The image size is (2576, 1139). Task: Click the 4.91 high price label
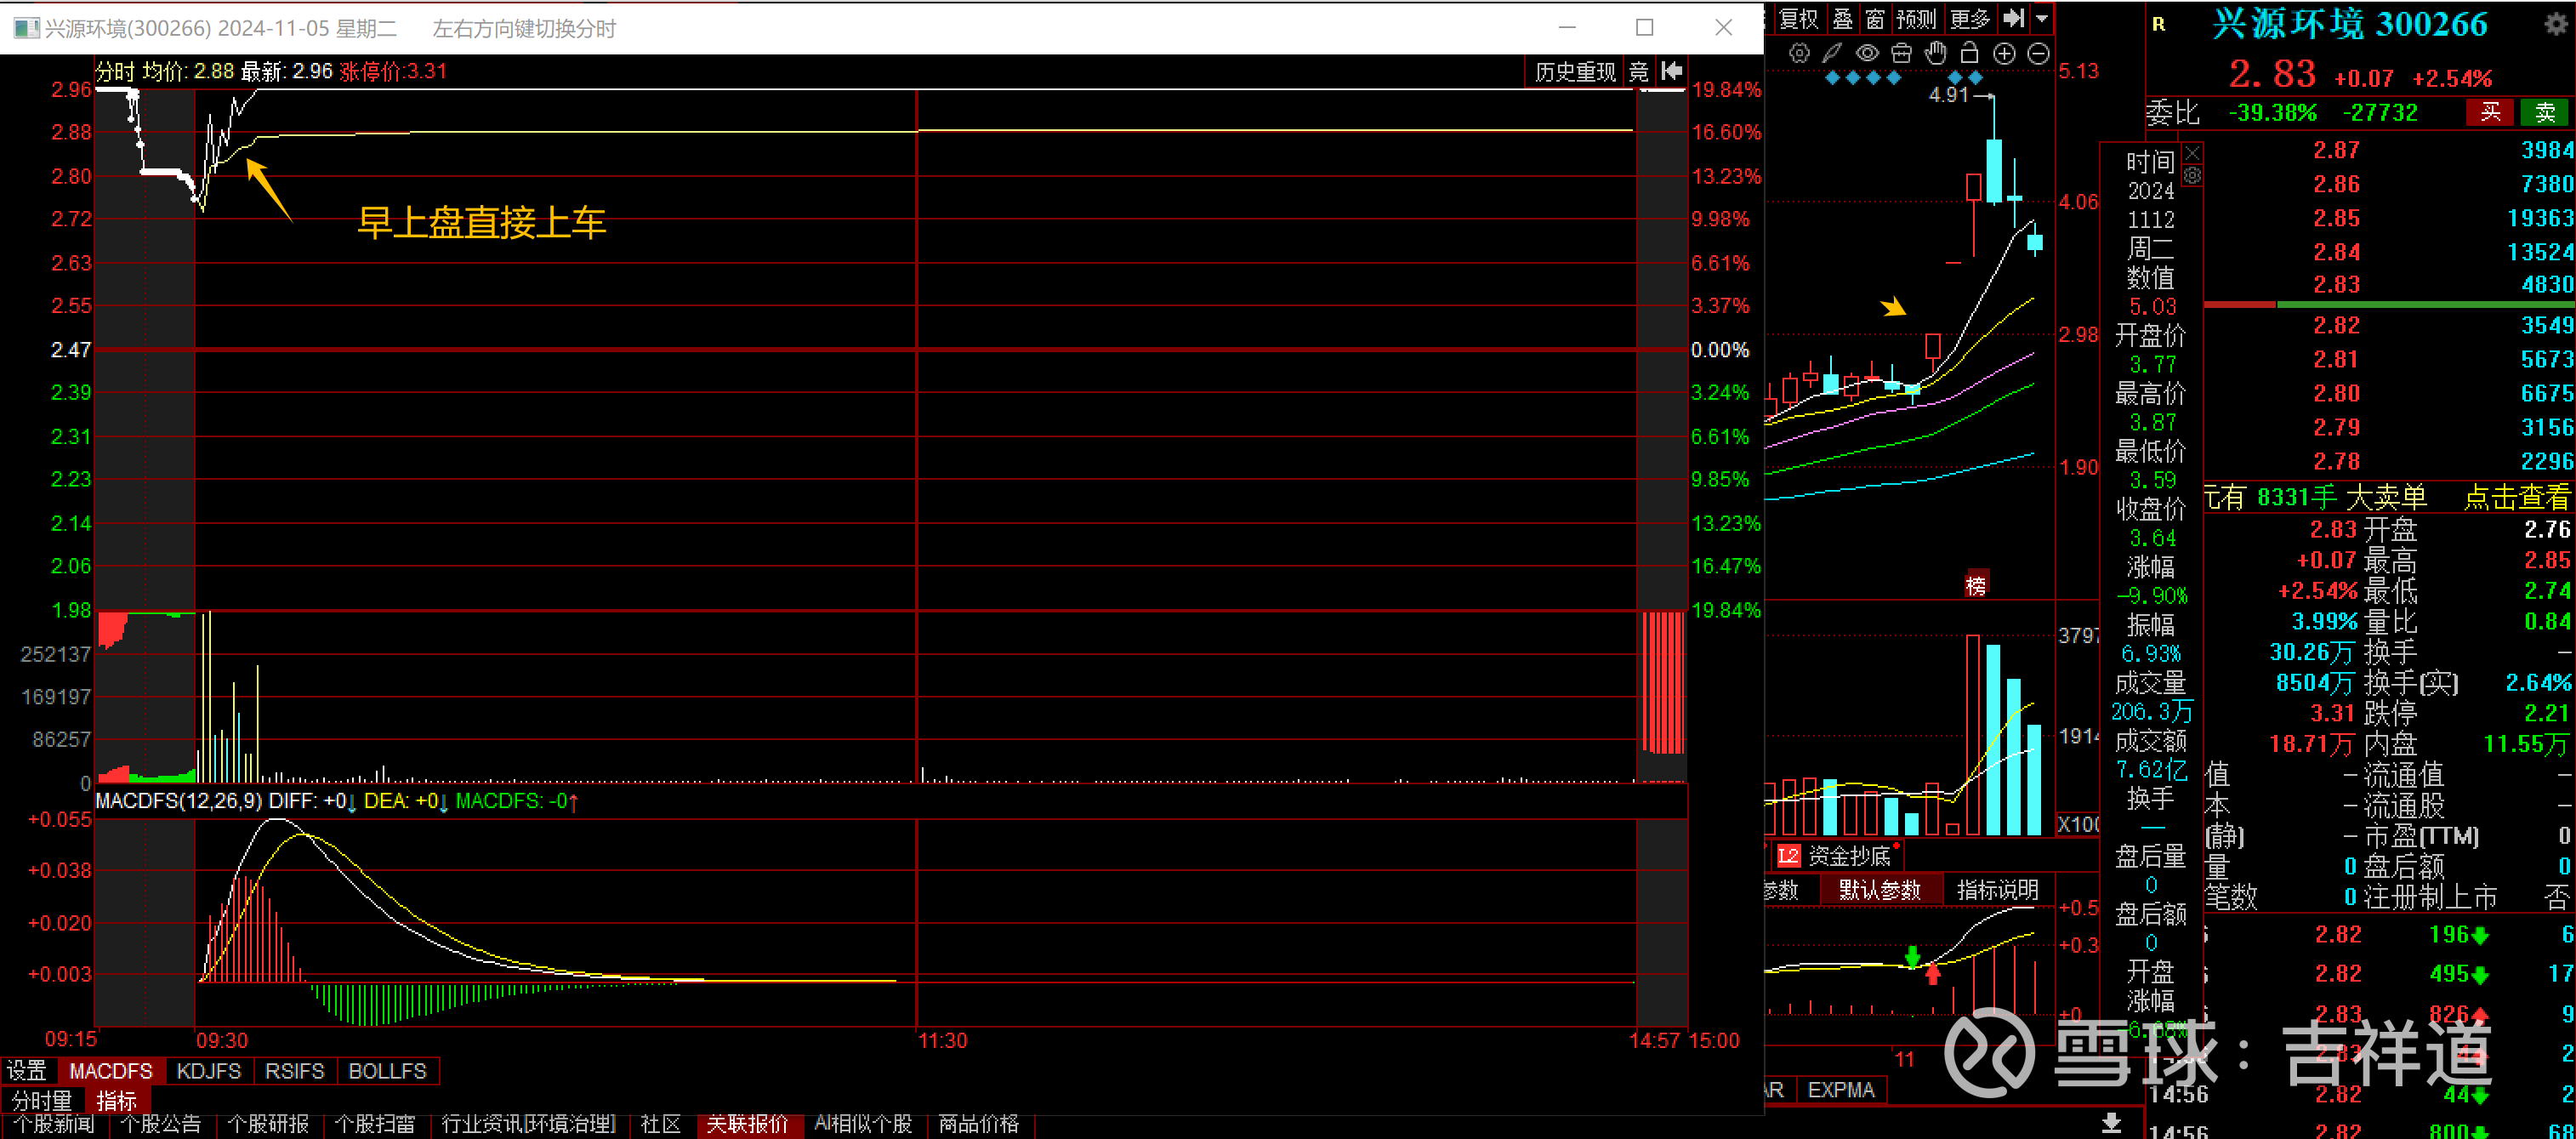click(1948, 95)
